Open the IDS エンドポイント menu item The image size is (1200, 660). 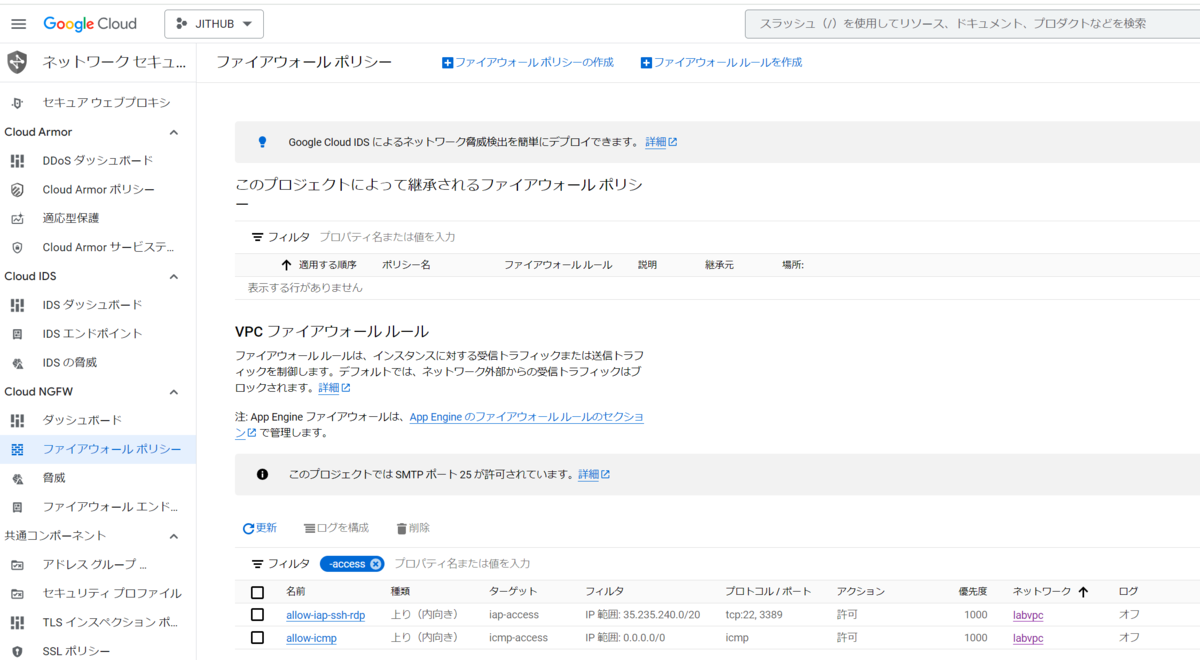pyautogui.click(x=92, y=334)
